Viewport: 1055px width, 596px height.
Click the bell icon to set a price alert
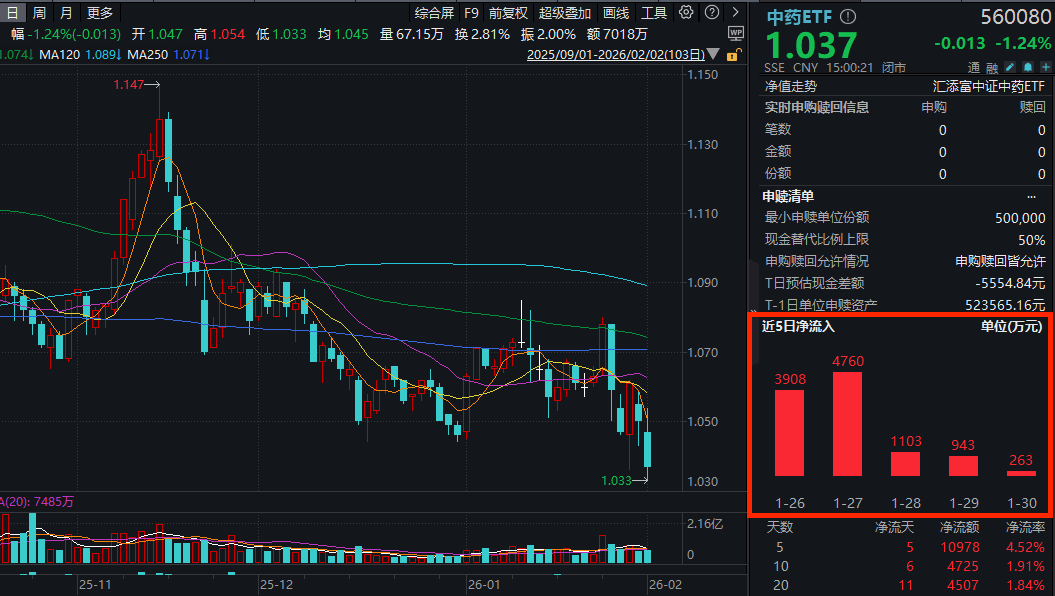tap(1028, 65)
